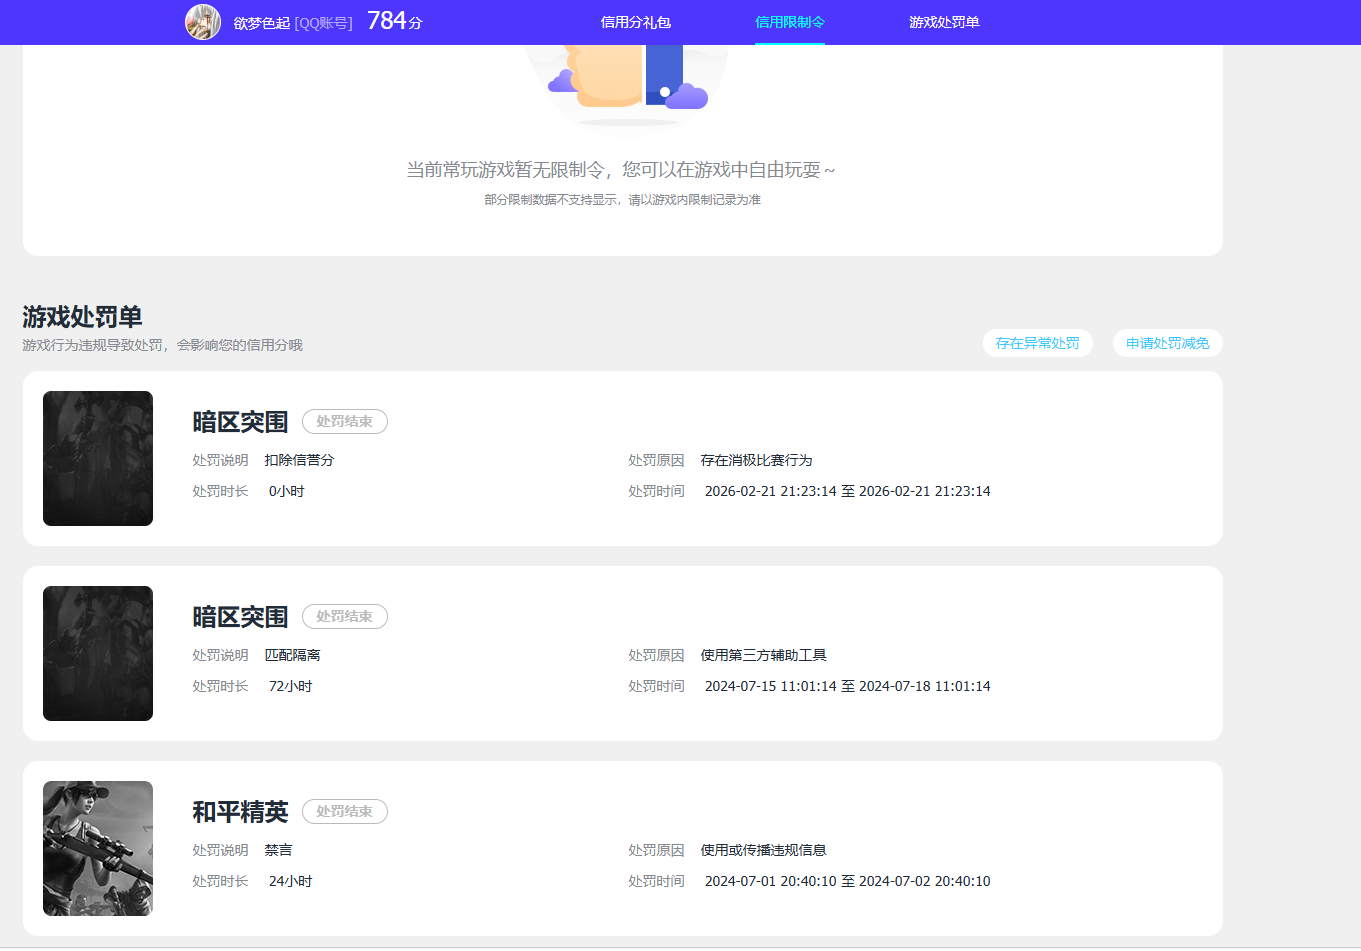Click the 0小时 duration value

point(286,491)
